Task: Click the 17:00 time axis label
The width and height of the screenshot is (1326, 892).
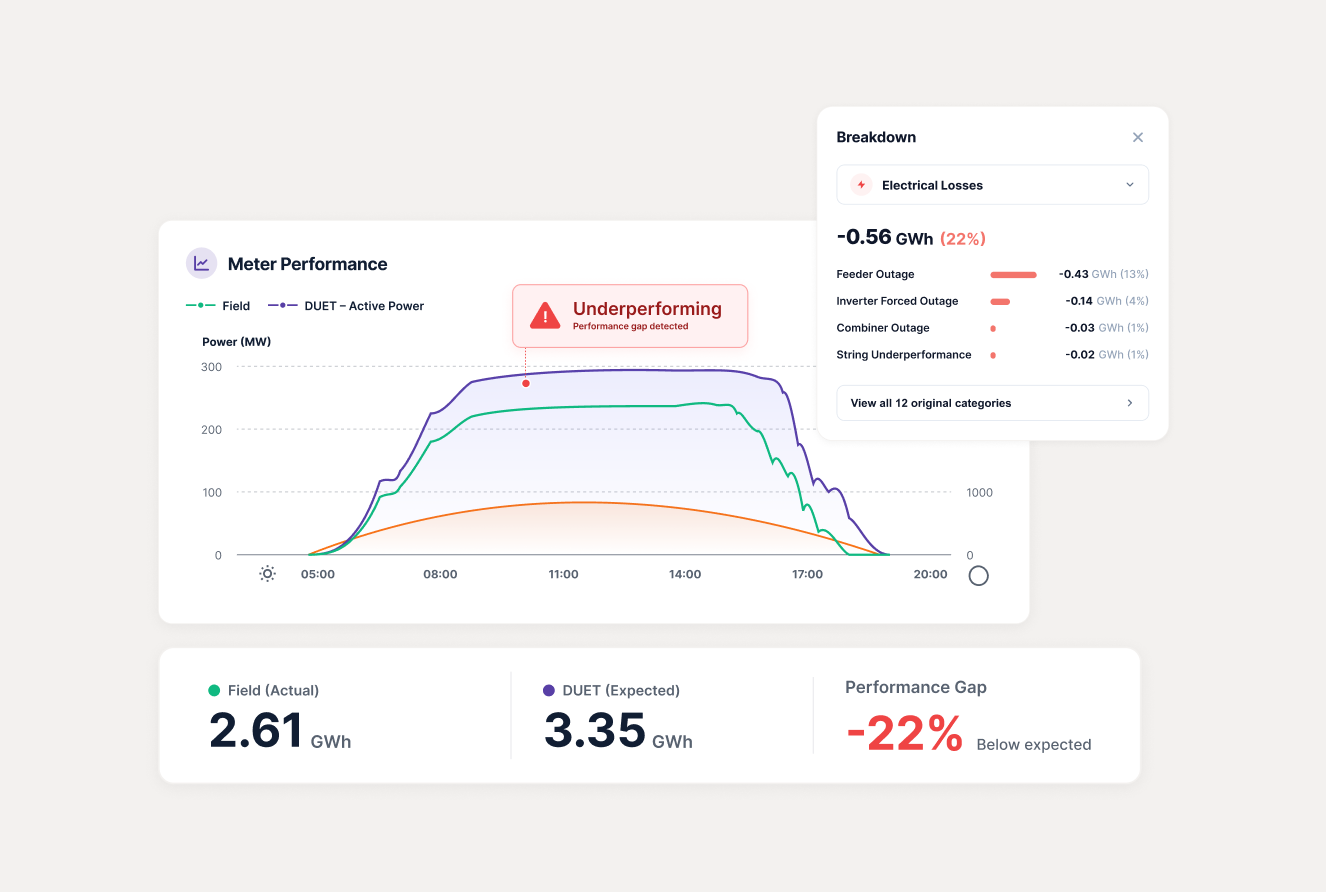Action: (807, 574)
